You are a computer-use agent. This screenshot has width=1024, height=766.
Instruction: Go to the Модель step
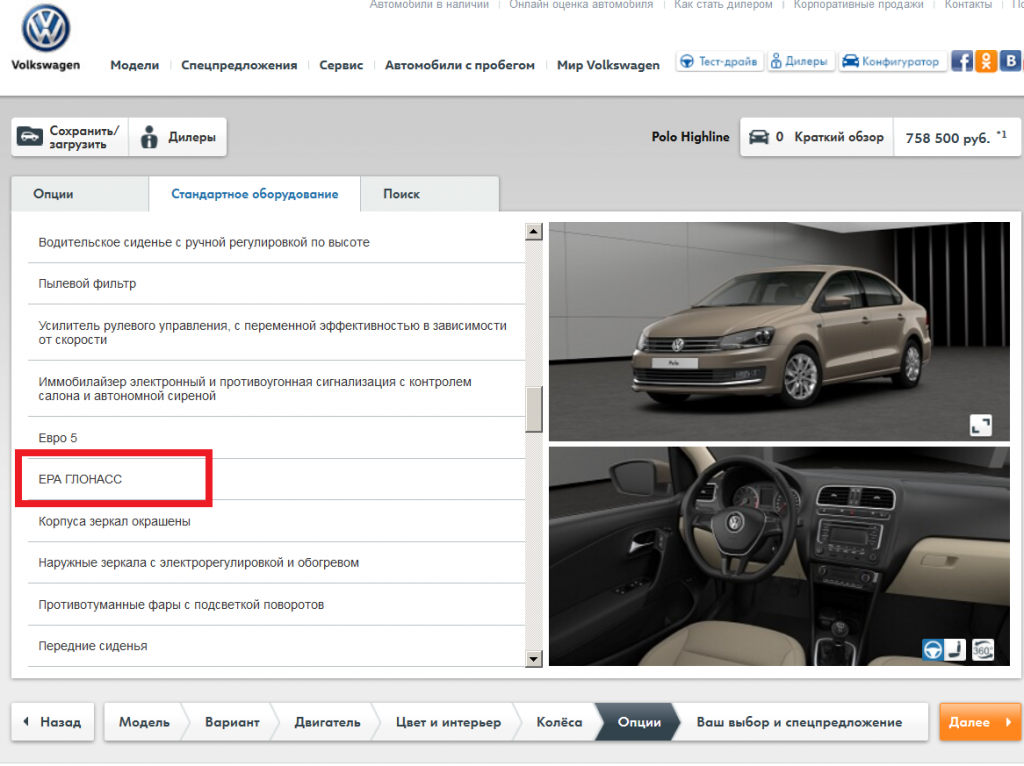[144, 722]
